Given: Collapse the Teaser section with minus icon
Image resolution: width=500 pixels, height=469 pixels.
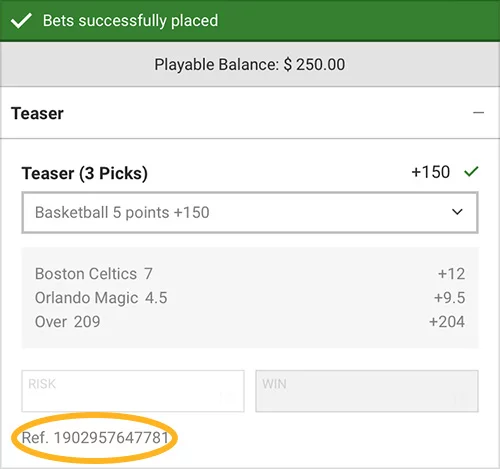Looking at the screenshot, I should pos(478,113).
